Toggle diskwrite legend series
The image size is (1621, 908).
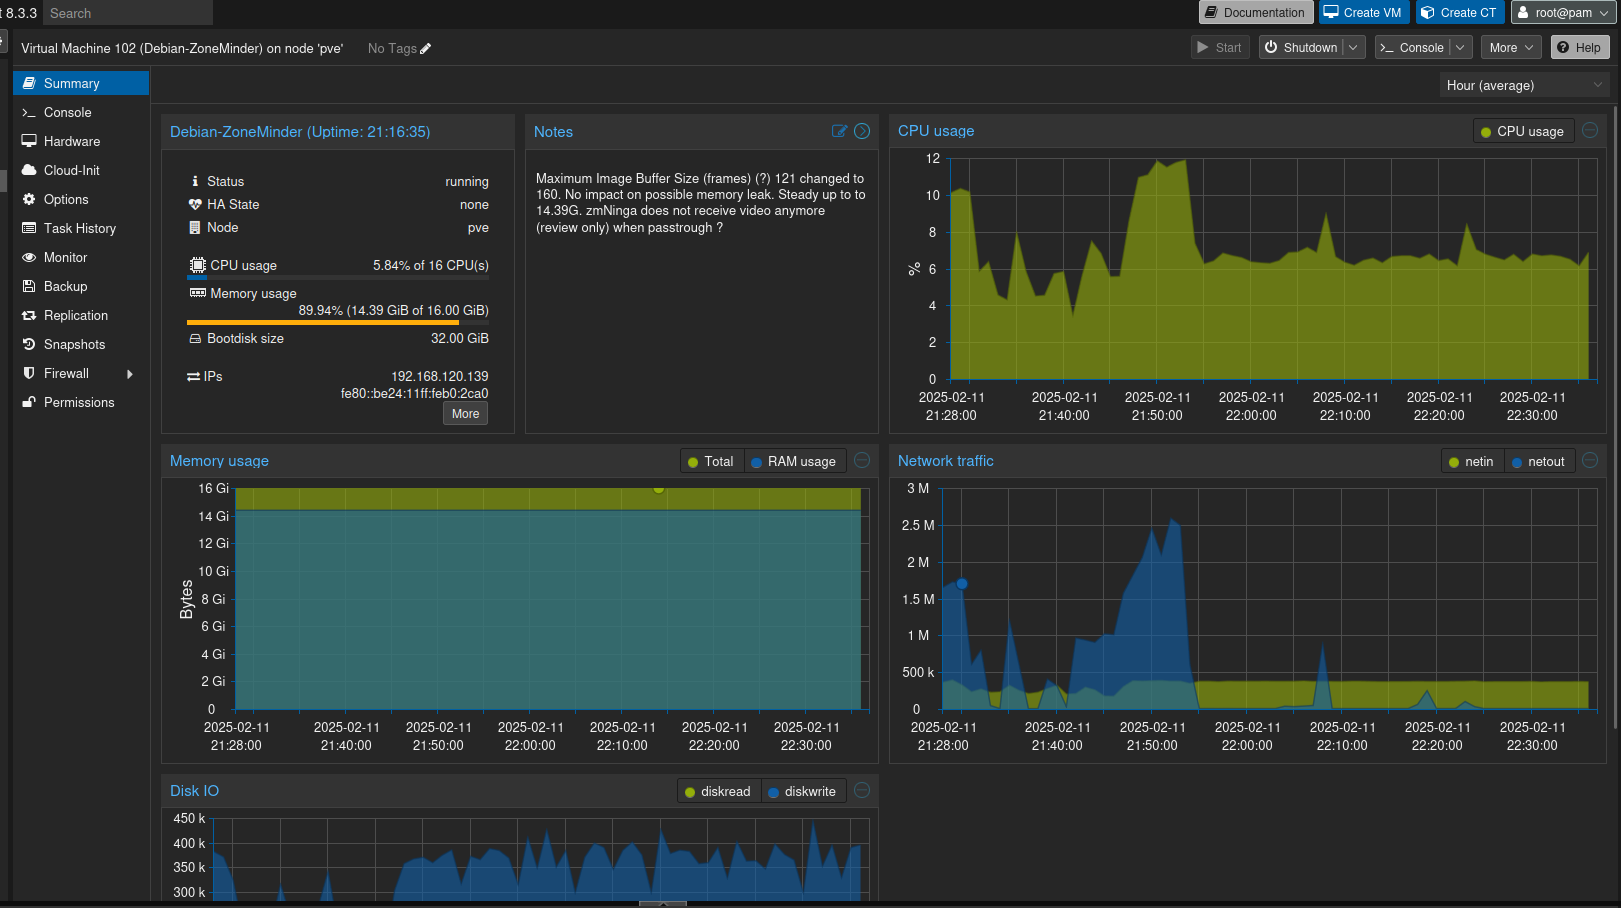coord(802,791)
